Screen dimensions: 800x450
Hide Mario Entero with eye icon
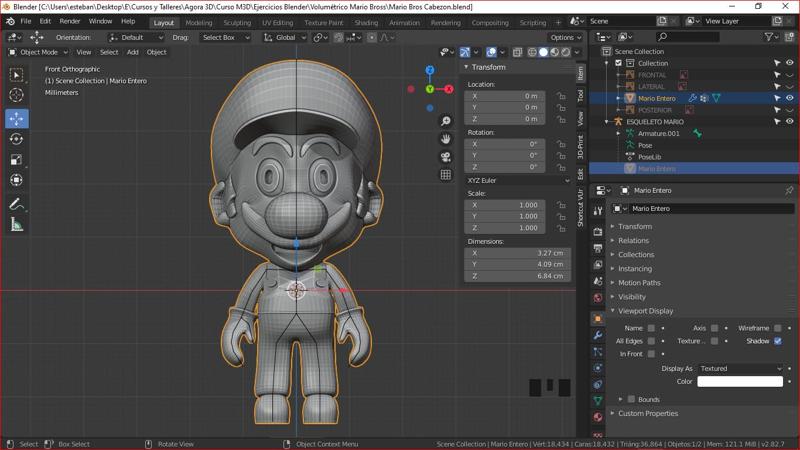coord(789,98)
